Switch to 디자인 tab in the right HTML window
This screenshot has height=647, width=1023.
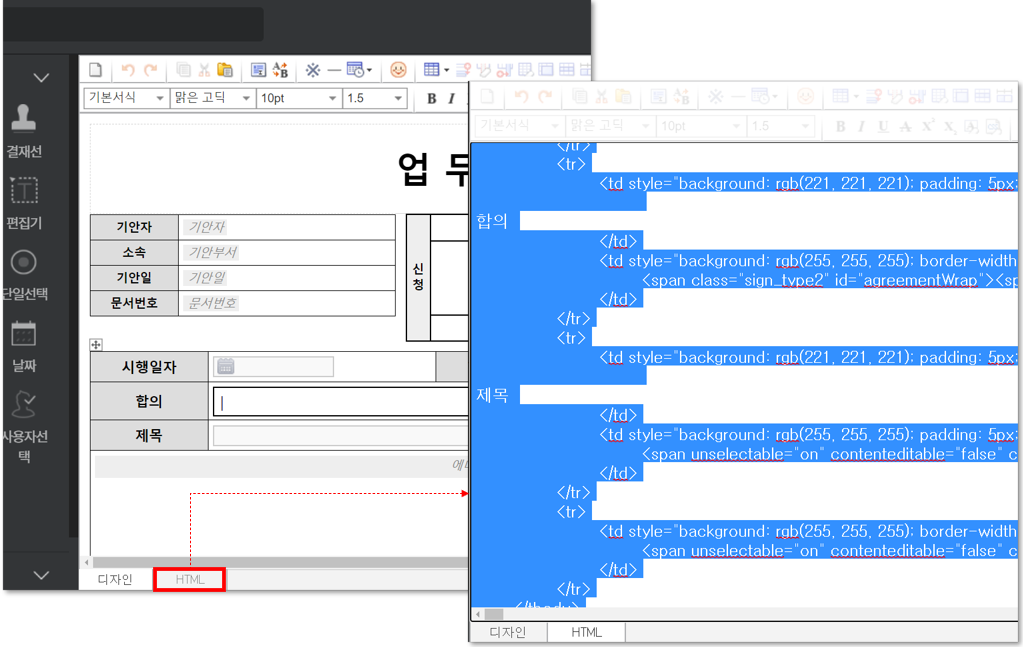coord(507,632)
